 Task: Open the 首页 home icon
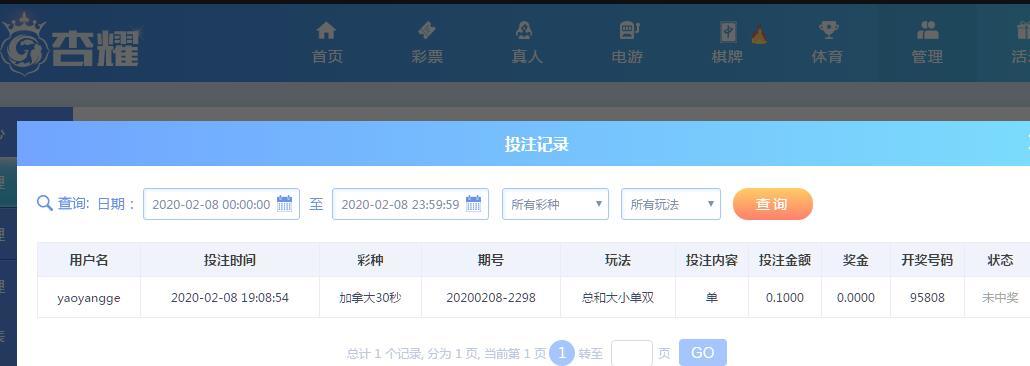[x=326, y=30]
